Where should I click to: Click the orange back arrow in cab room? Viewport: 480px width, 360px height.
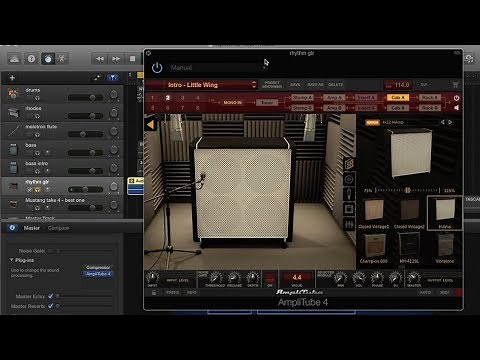tap(150, 125)
